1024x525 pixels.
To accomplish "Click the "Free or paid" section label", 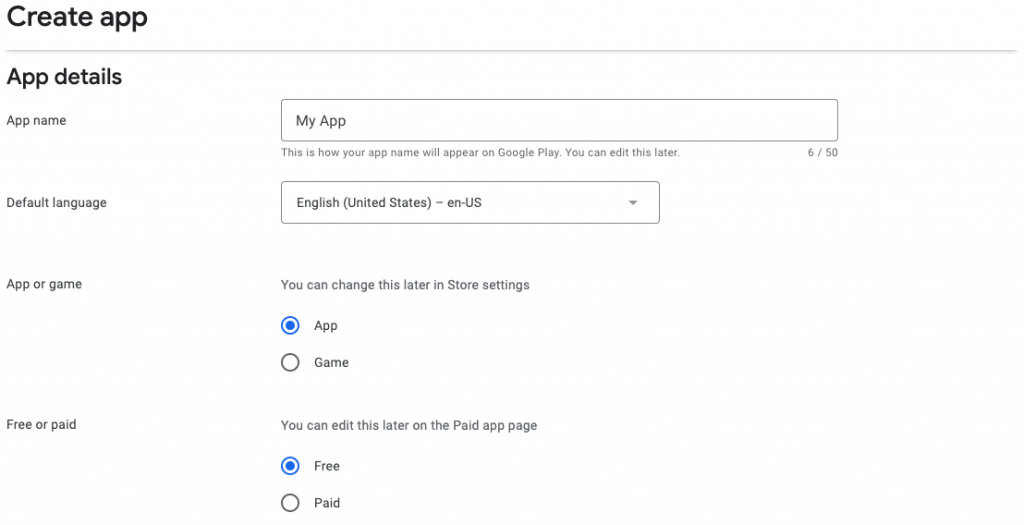I will [41, 425].
